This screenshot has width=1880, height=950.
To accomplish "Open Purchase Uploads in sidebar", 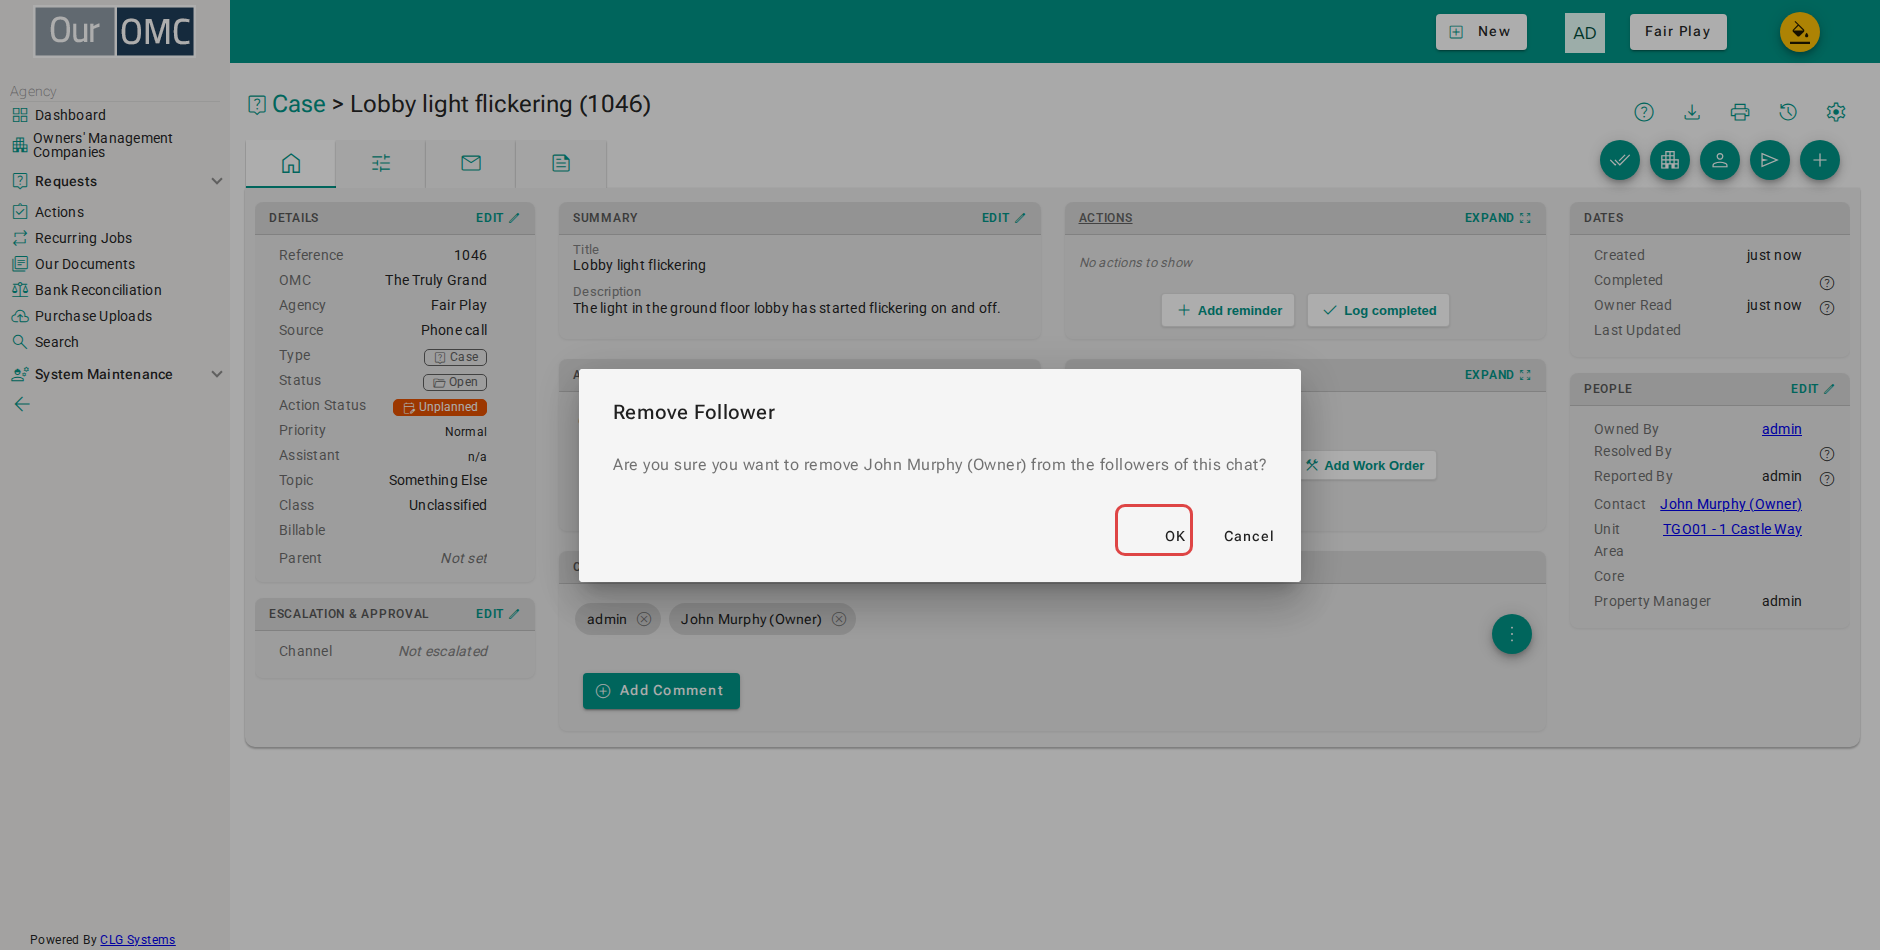I will (x=93, y=316).
